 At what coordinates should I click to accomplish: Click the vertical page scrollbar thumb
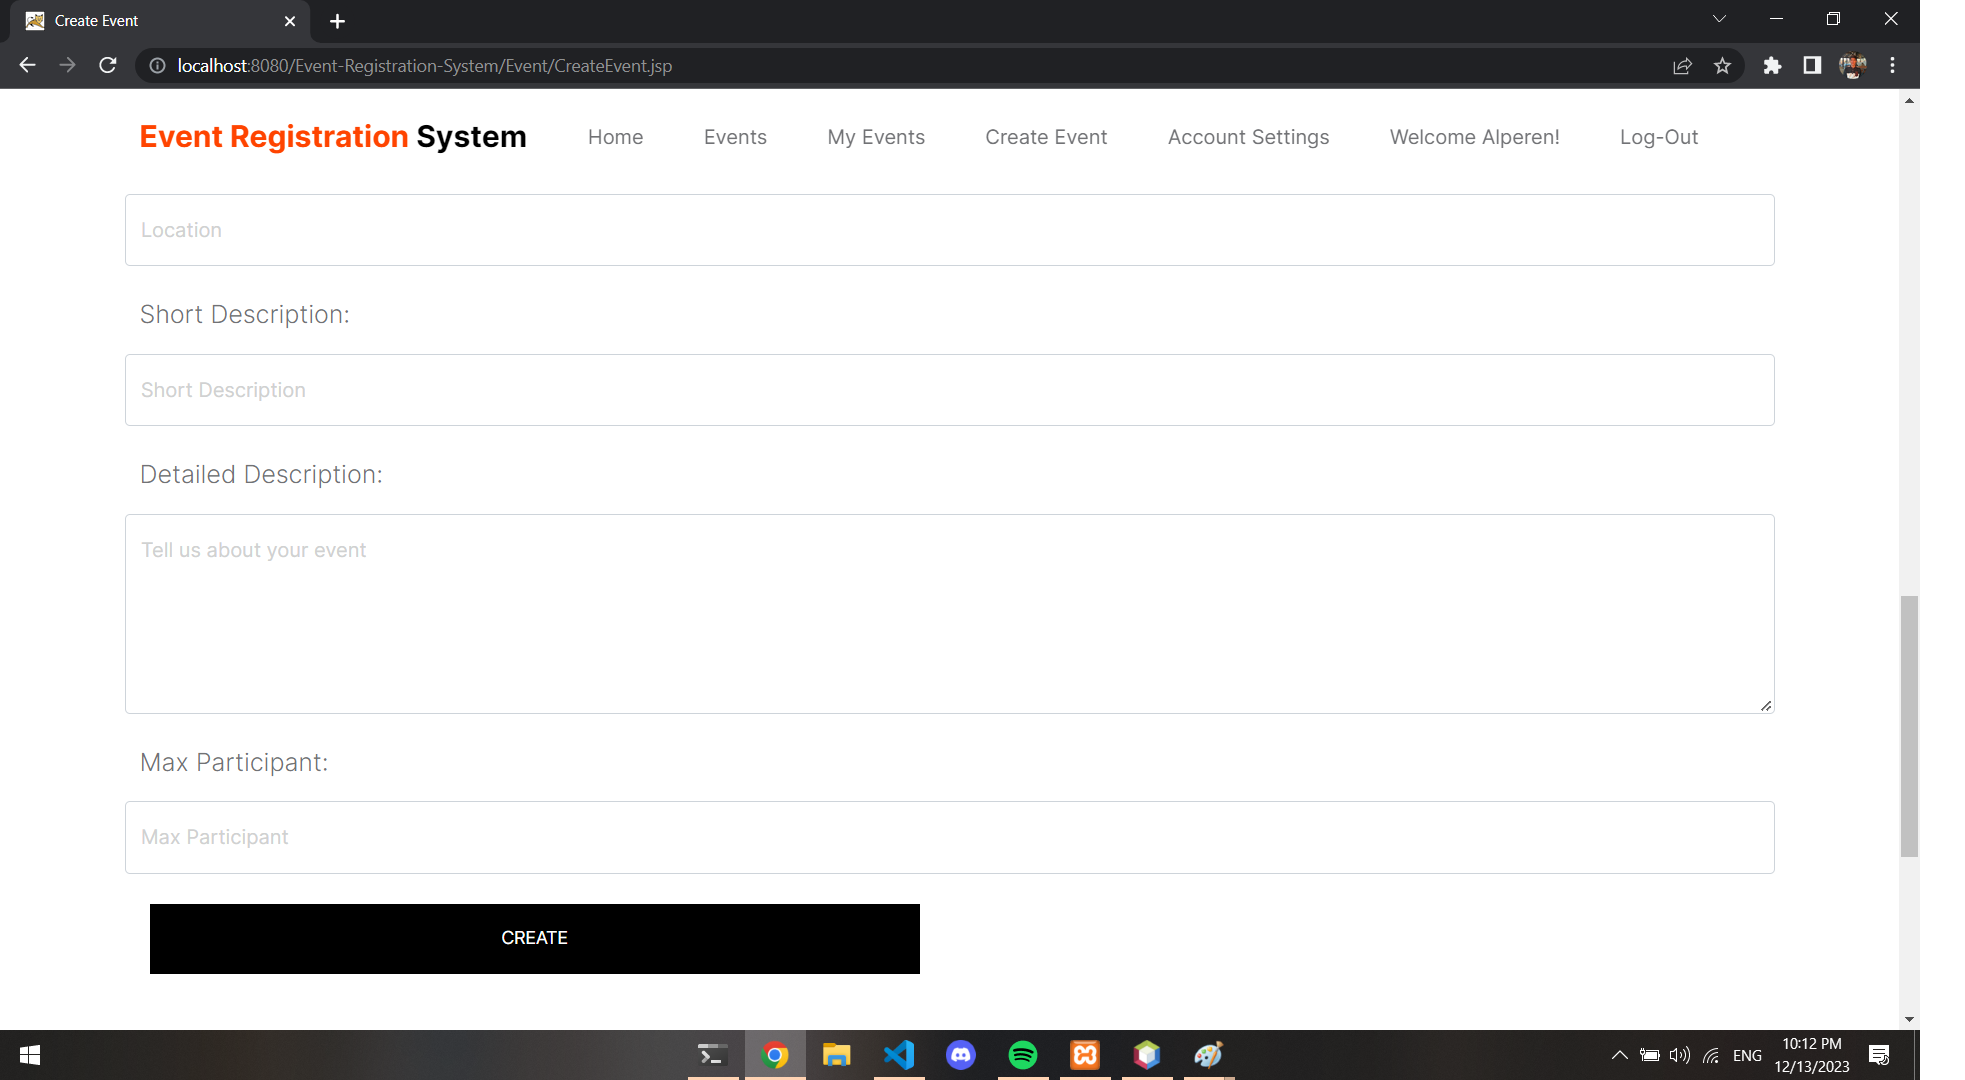point(1909,725)
